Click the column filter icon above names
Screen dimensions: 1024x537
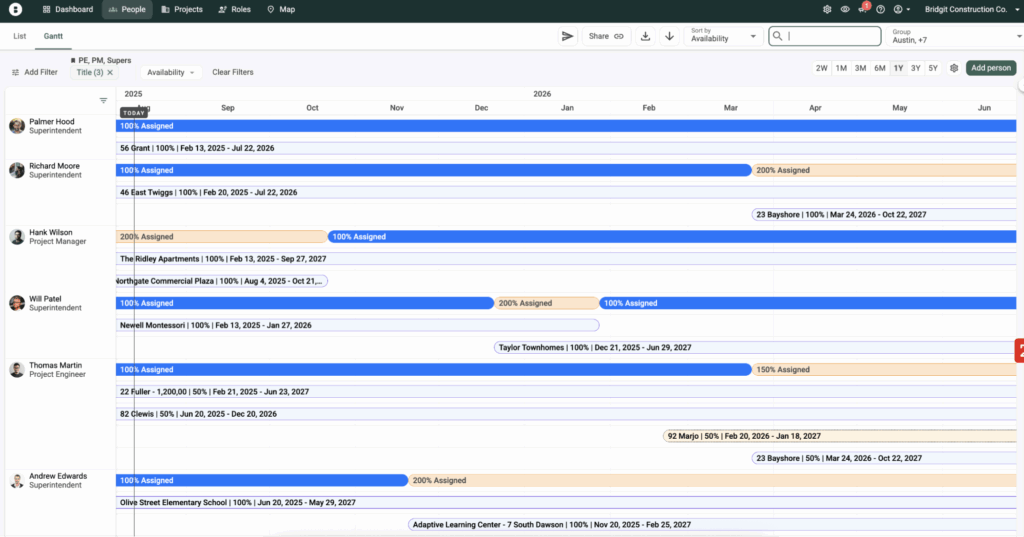point(103,101)
